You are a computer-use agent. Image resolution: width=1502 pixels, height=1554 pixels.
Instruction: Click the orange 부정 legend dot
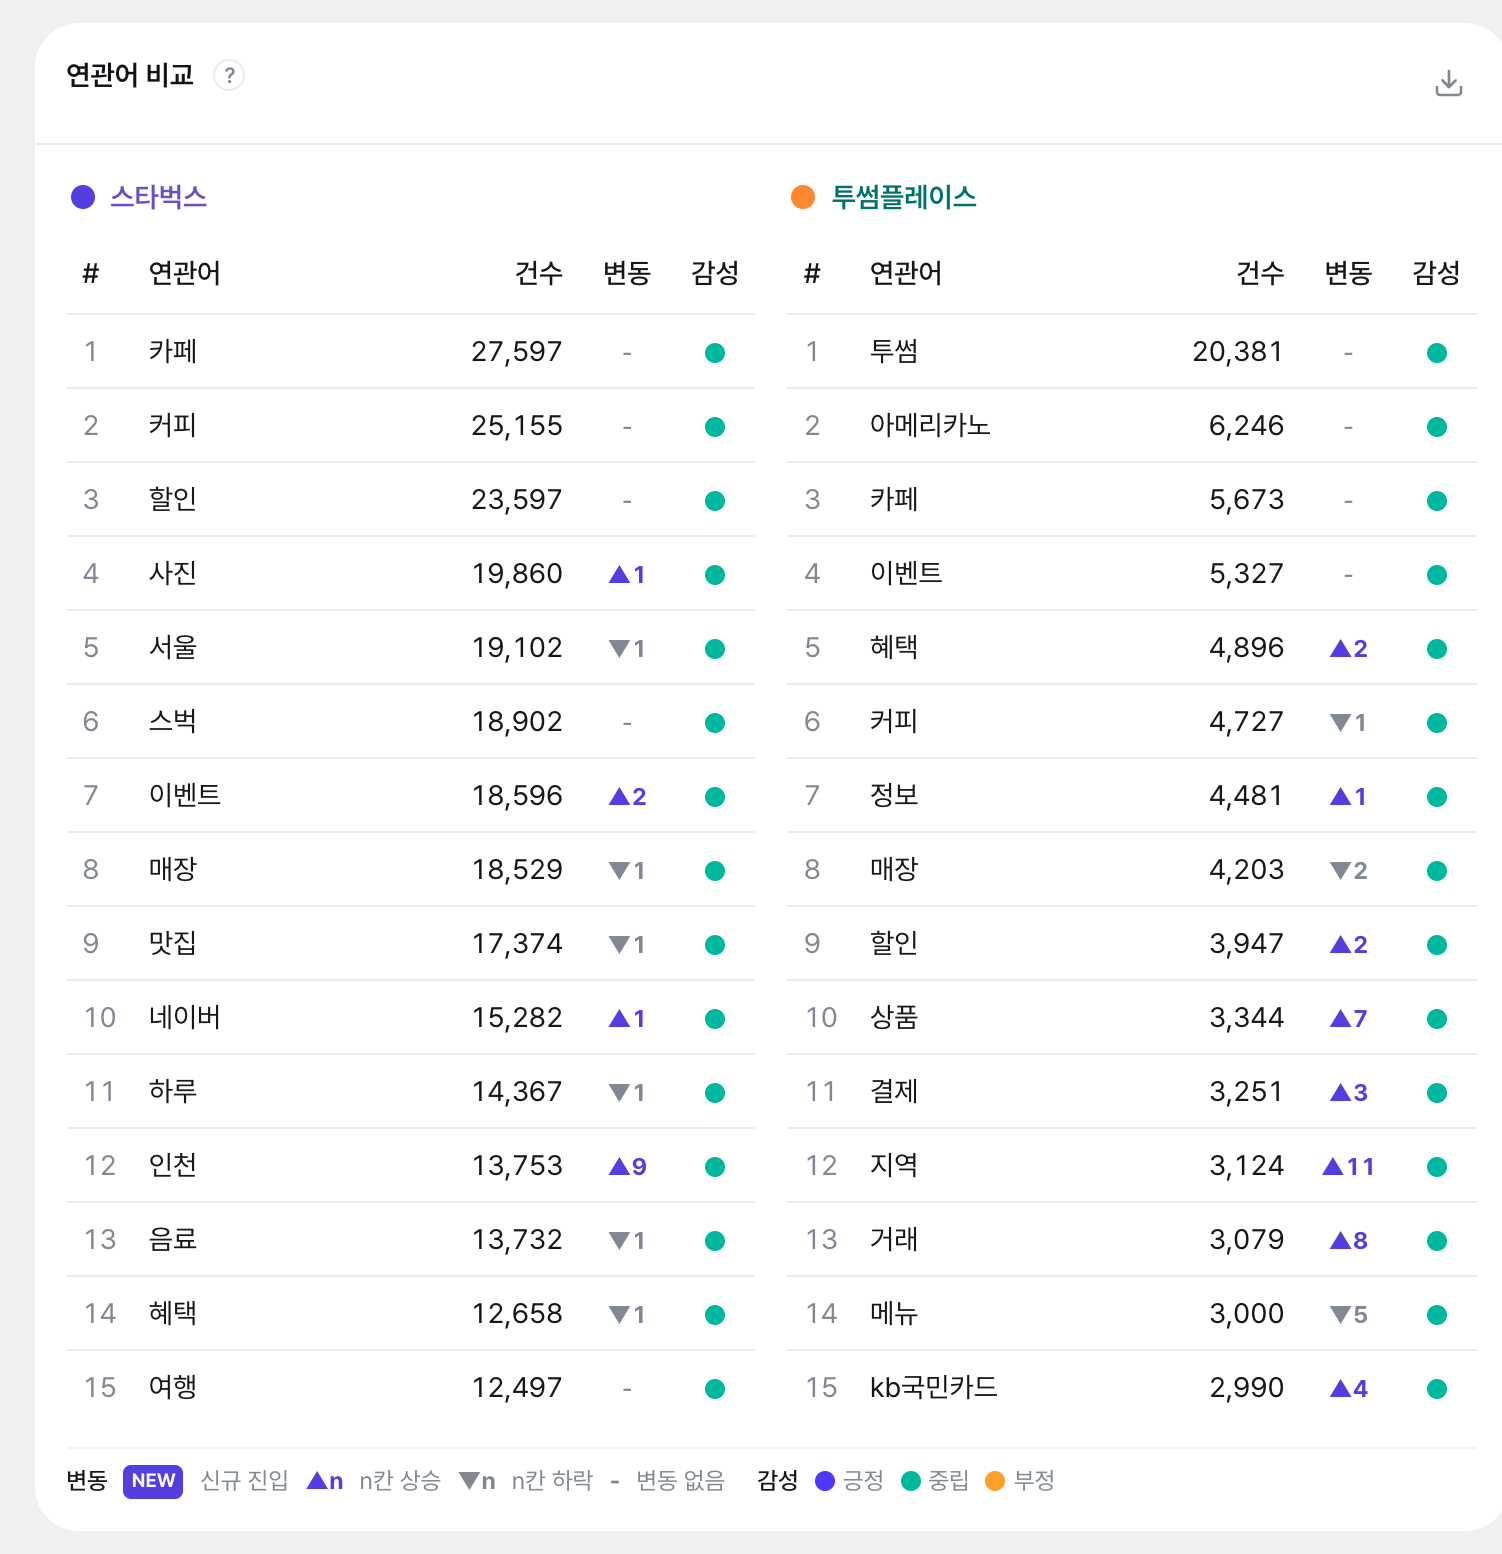995,1481
